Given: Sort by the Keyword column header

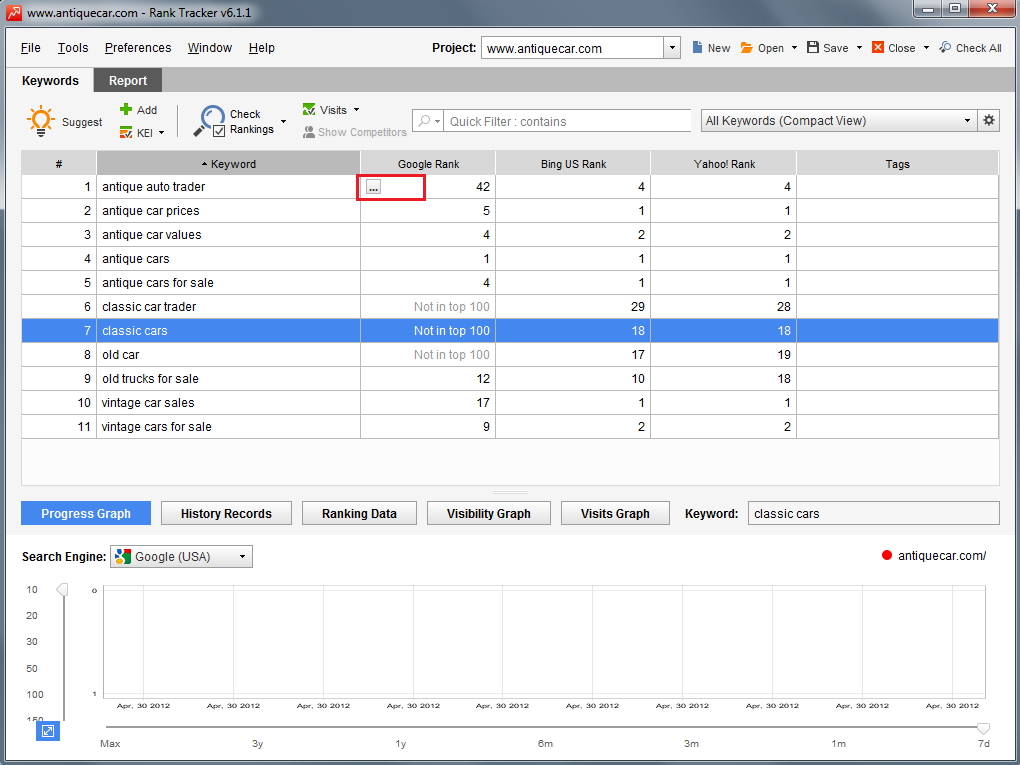Looking at the screenshot, I should click(228, 163).
